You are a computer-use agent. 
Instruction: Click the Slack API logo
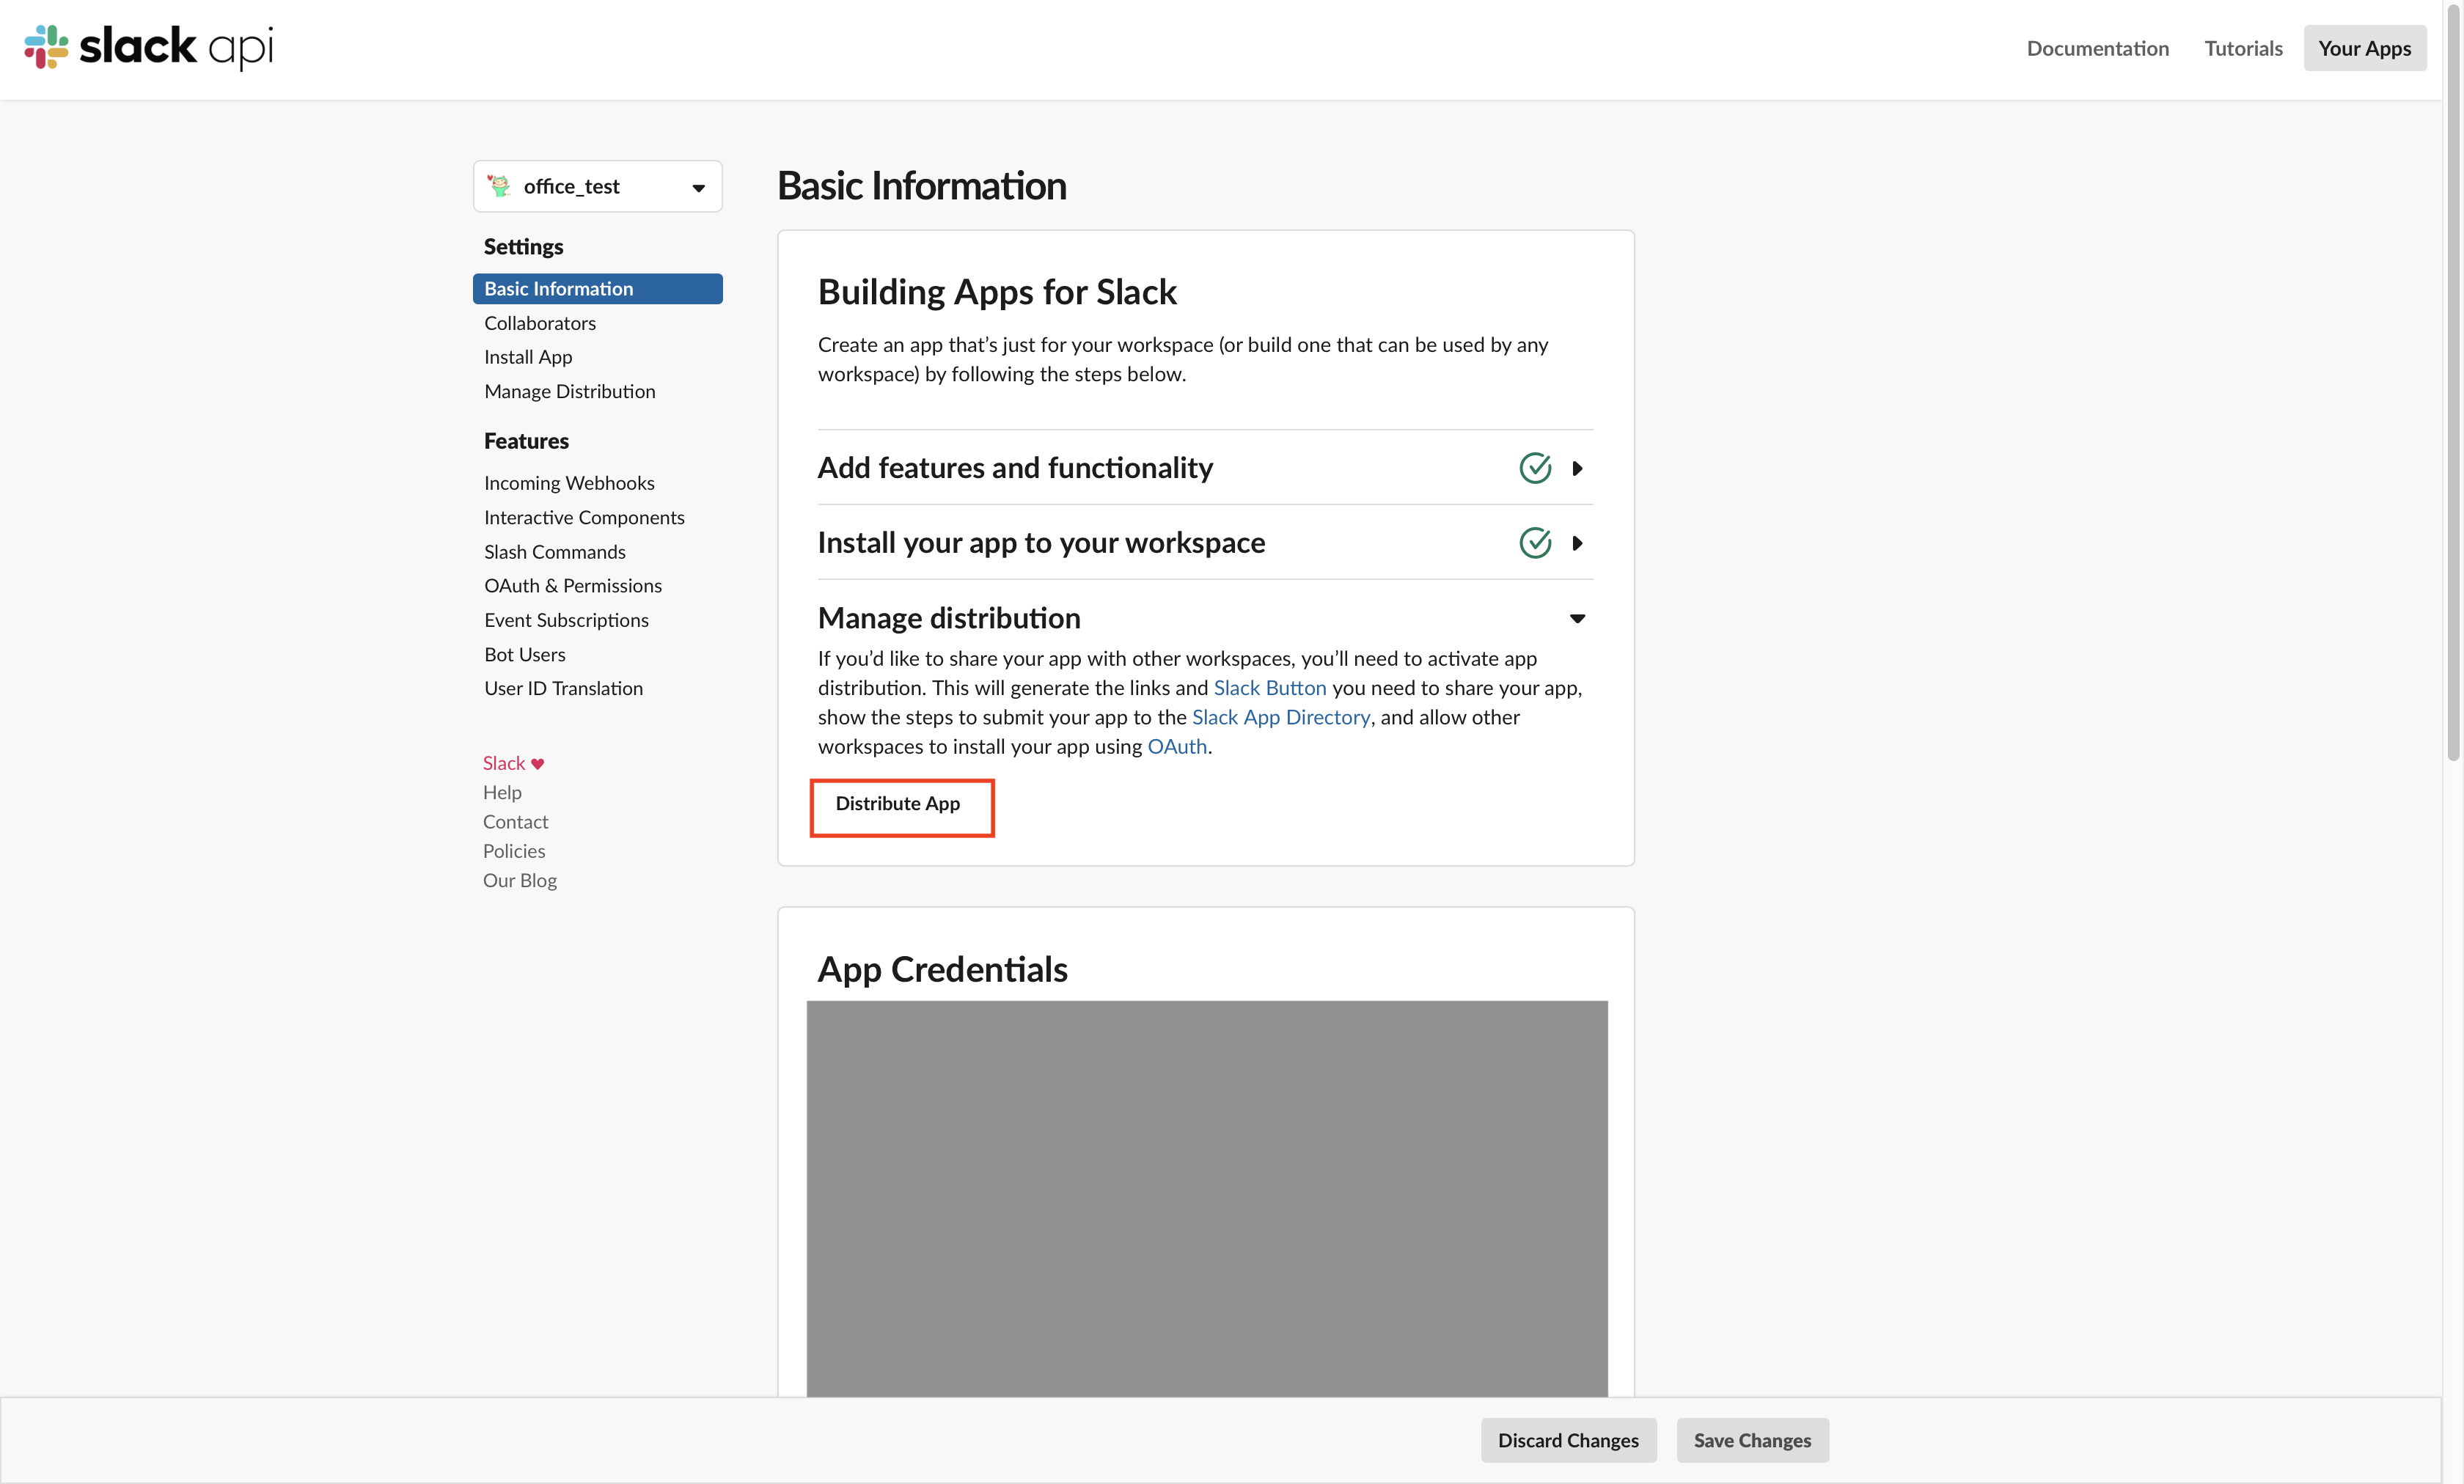point(148,47)
